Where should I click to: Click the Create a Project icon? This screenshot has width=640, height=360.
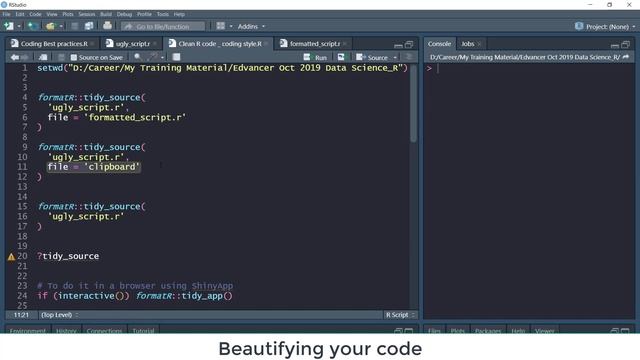pyautogui.click(x=33, y=26)
